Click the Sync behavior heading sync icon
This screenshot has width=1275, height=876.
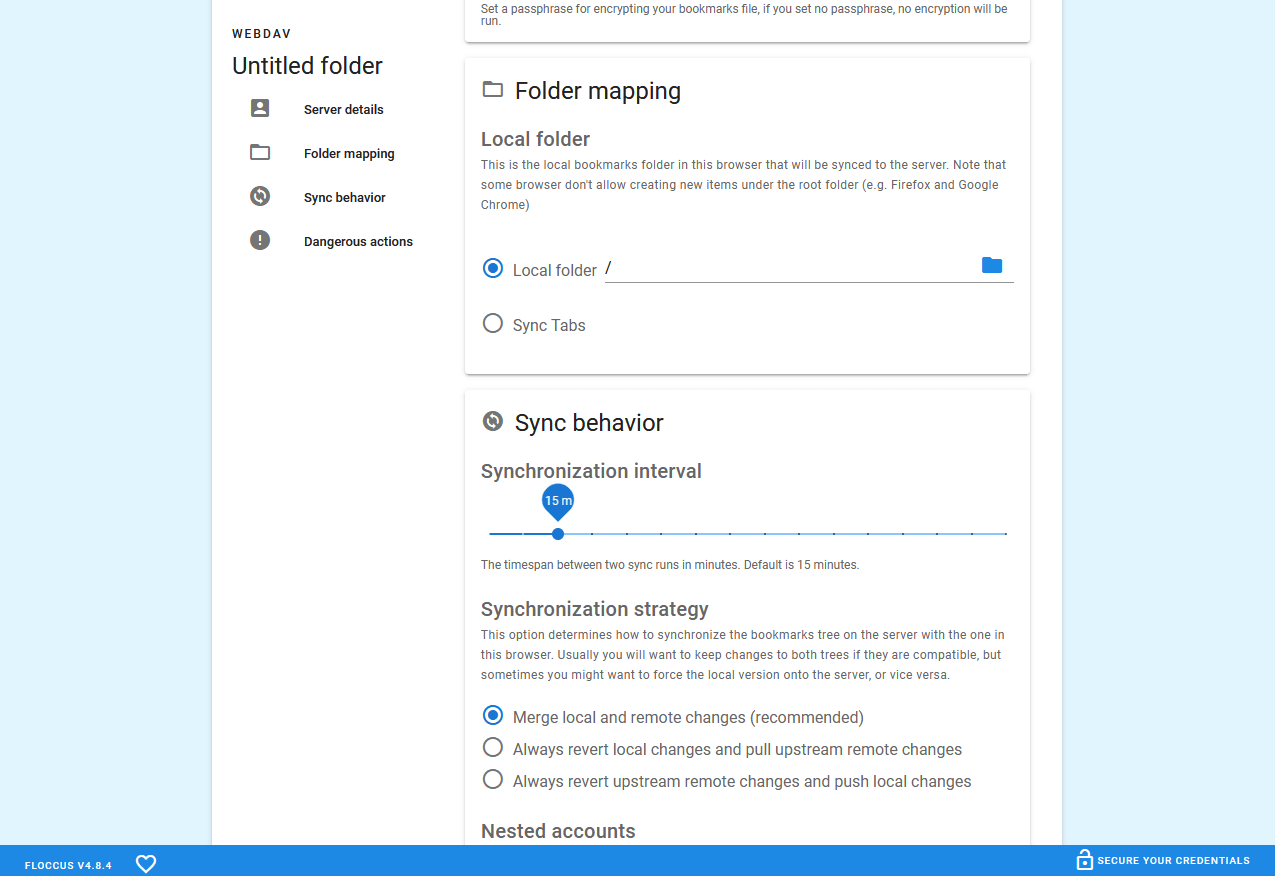click(x=492, y=422)
